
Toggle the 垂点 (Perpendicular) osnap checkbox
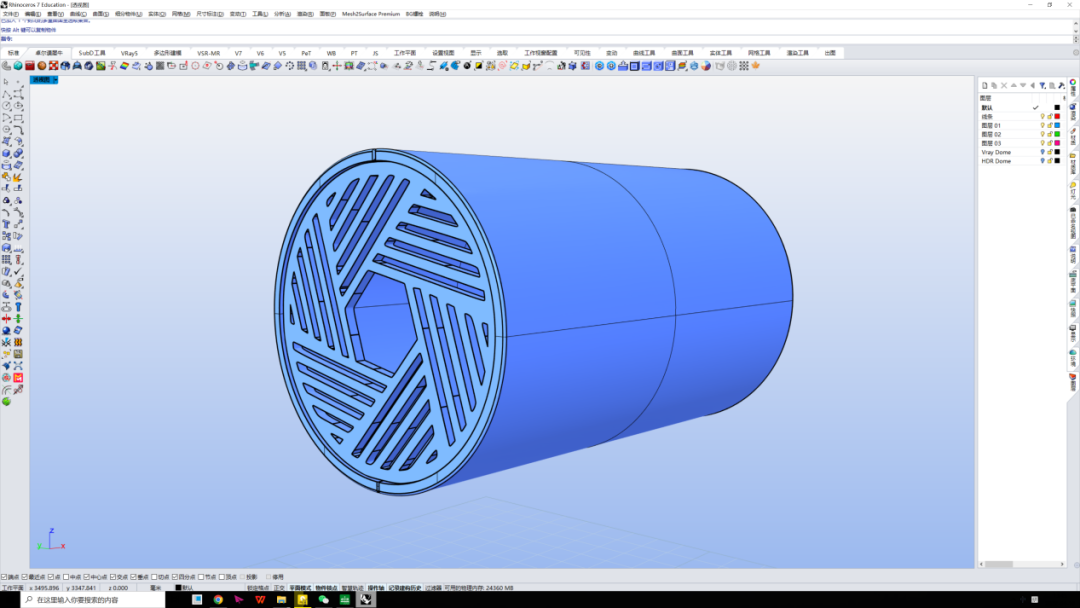[x=134, y=577]
